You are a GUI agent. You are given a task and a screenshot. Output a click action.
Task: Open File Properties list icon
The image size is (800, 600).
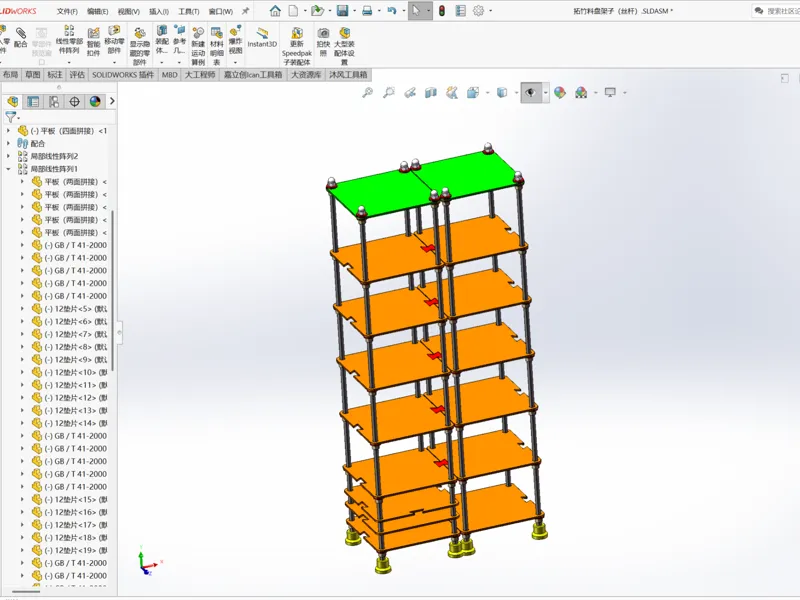click(x=460, y=11)
